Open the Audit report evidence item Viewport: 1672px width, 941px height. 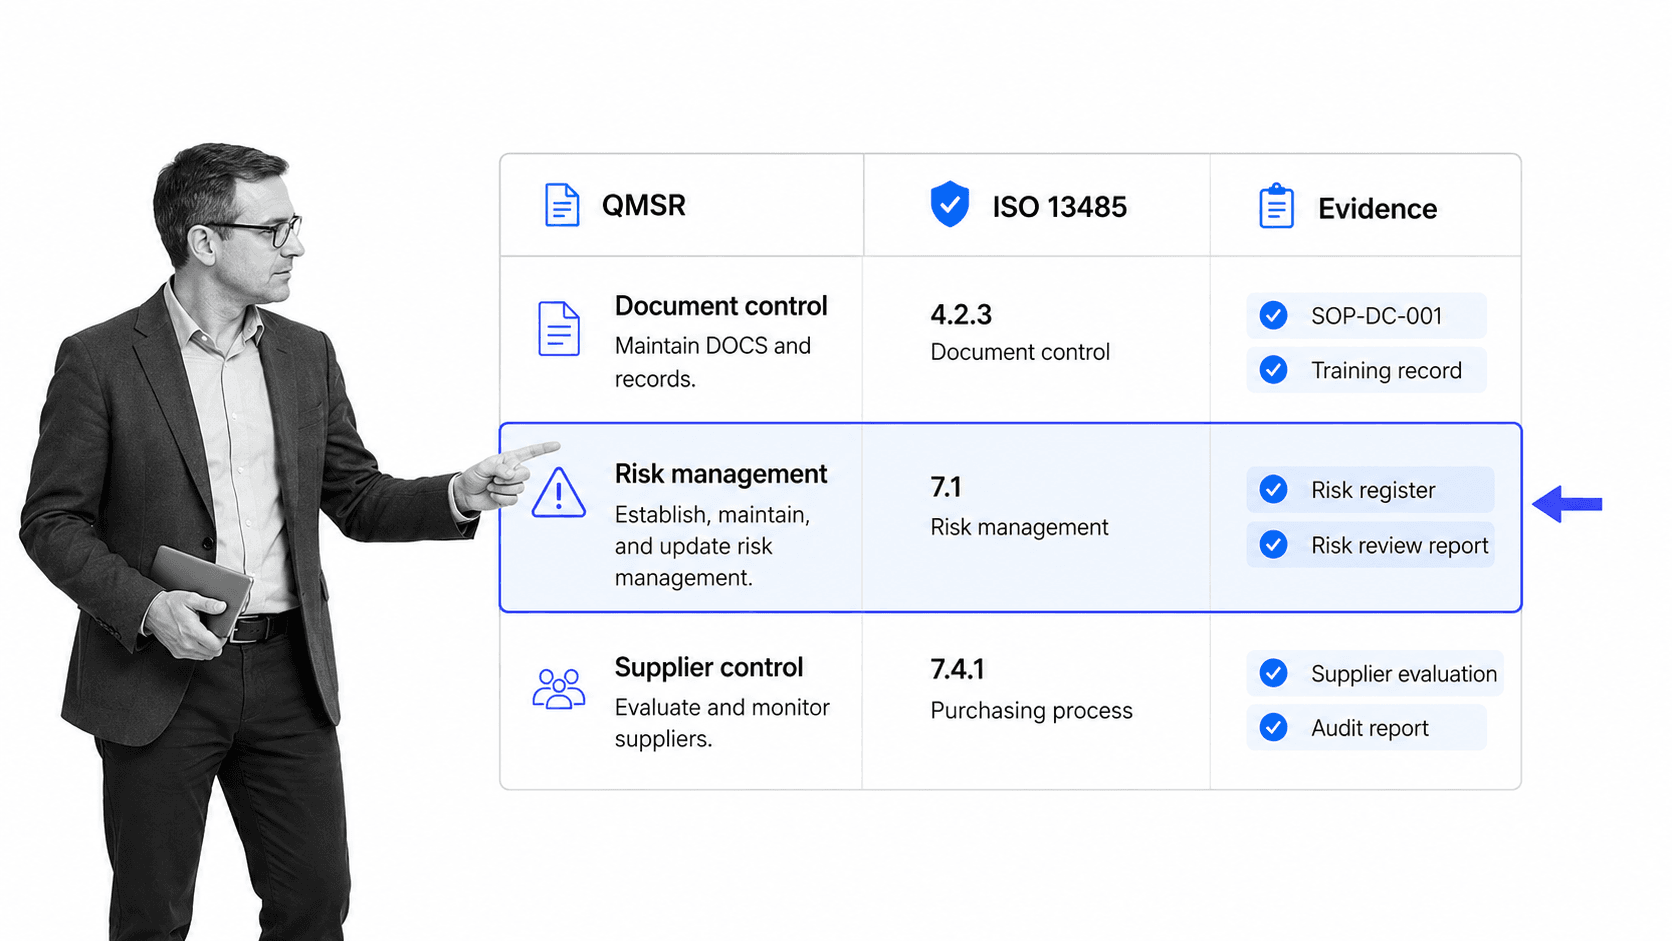(1366, 727)
